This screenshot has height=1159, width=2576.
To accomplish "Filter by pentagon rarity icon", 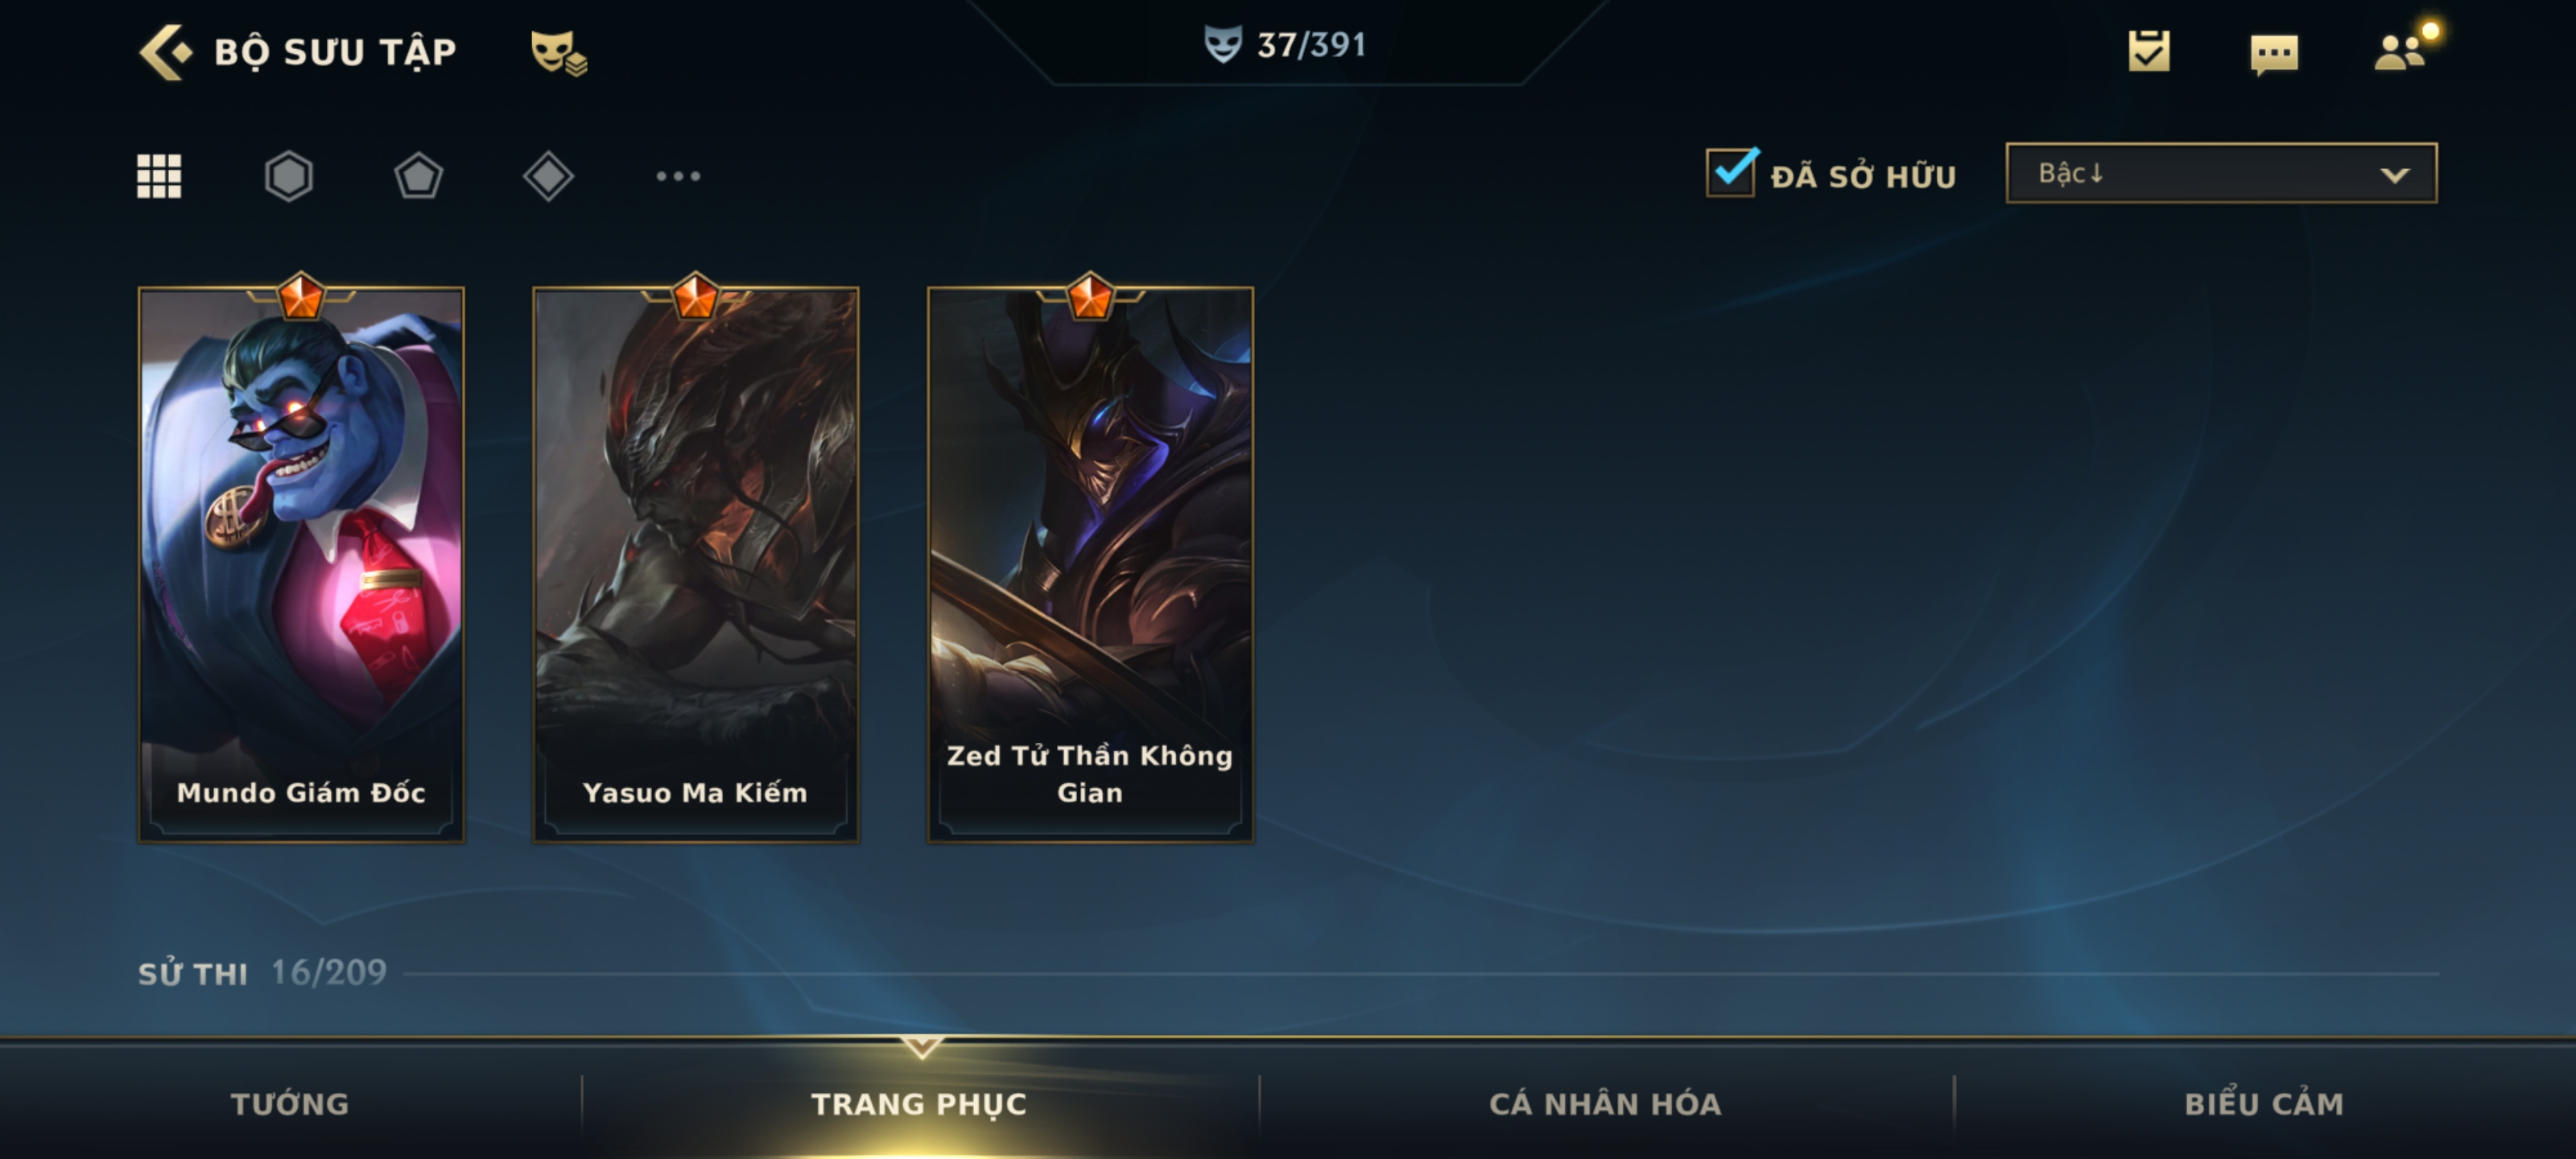I will (418, 176).
